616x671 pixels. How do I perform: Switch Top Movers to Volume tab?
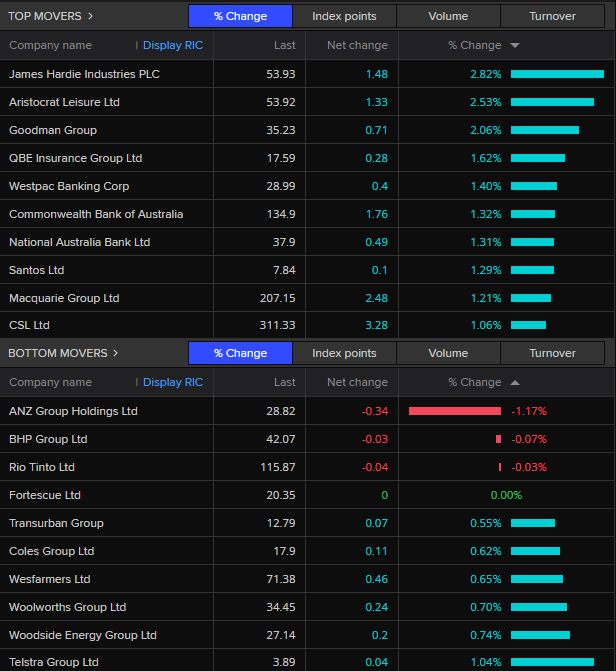pyautogui.click(x=448, y=16)
